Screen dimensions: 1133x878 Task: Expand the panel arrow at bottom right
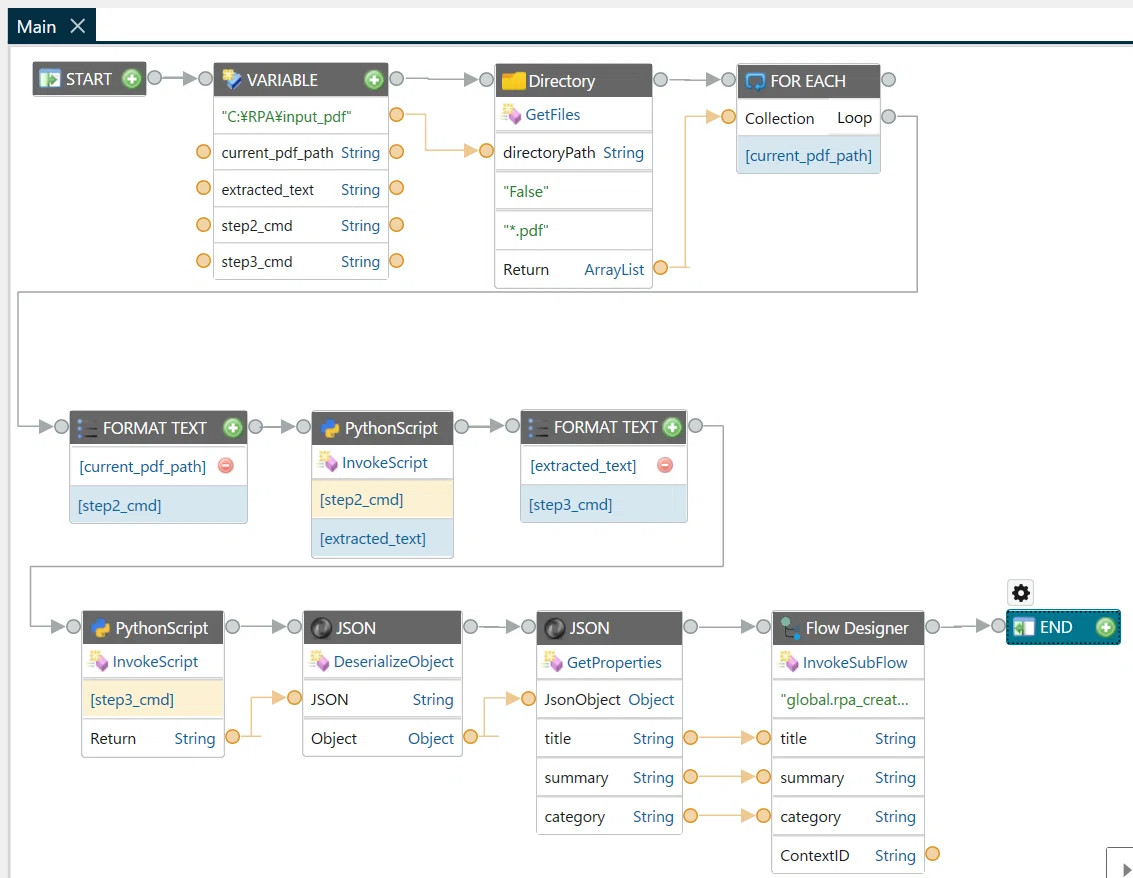pos(1126,869)
